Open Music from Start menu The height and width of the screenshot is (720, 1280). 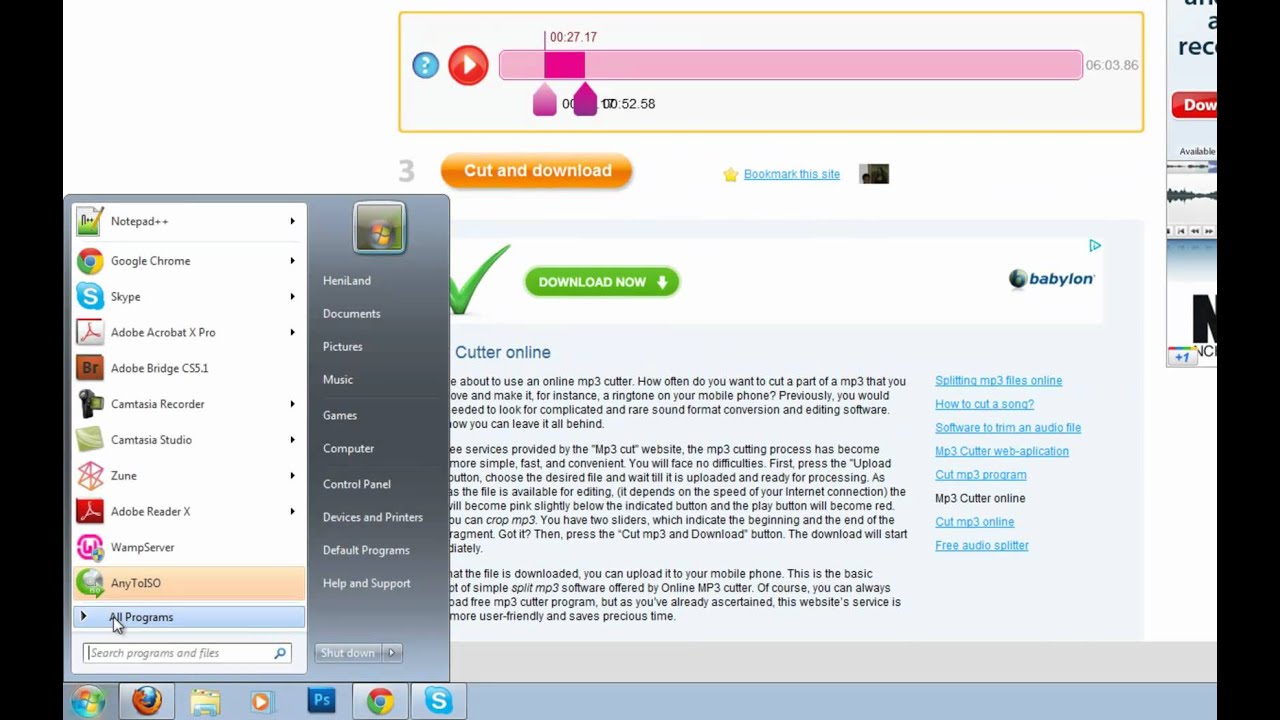(x=338, y=380)
